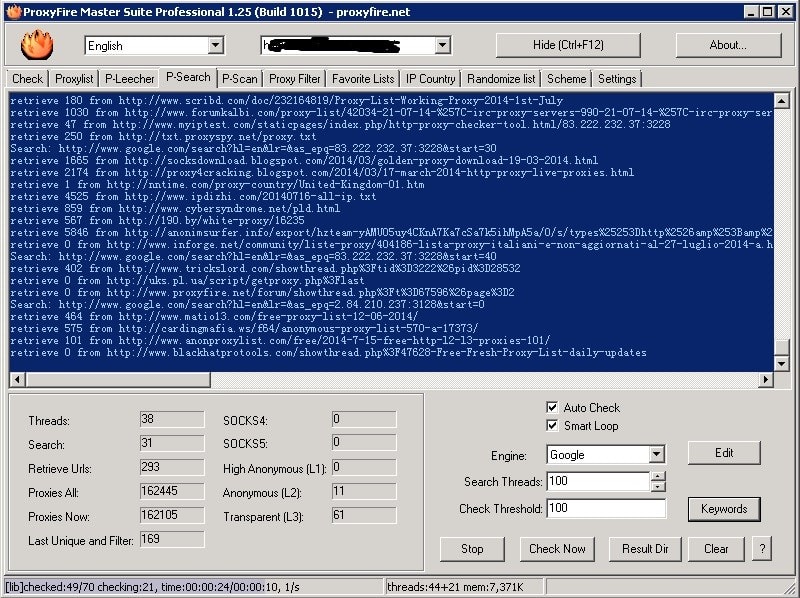Stop the proxy search
The width and height of the screenshot is (800, 598).
click(472, 549)
